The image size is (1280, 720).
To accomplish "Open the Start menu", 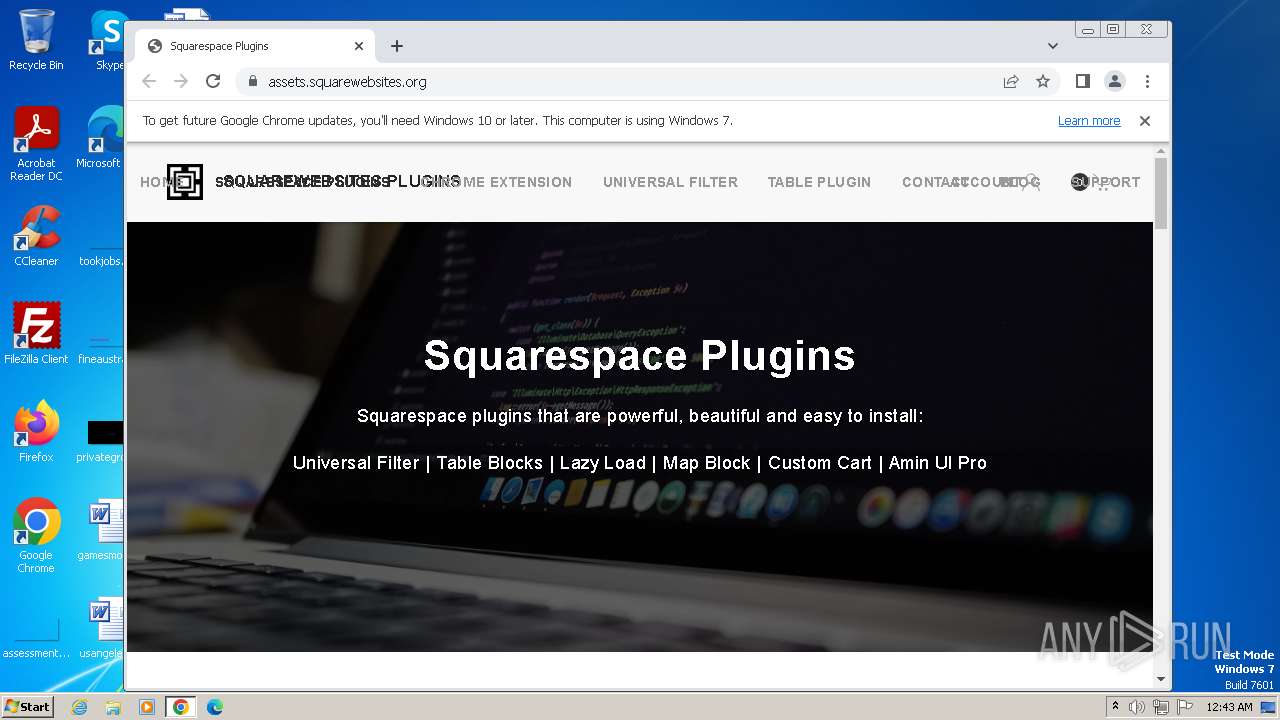I will pos(28,707).
